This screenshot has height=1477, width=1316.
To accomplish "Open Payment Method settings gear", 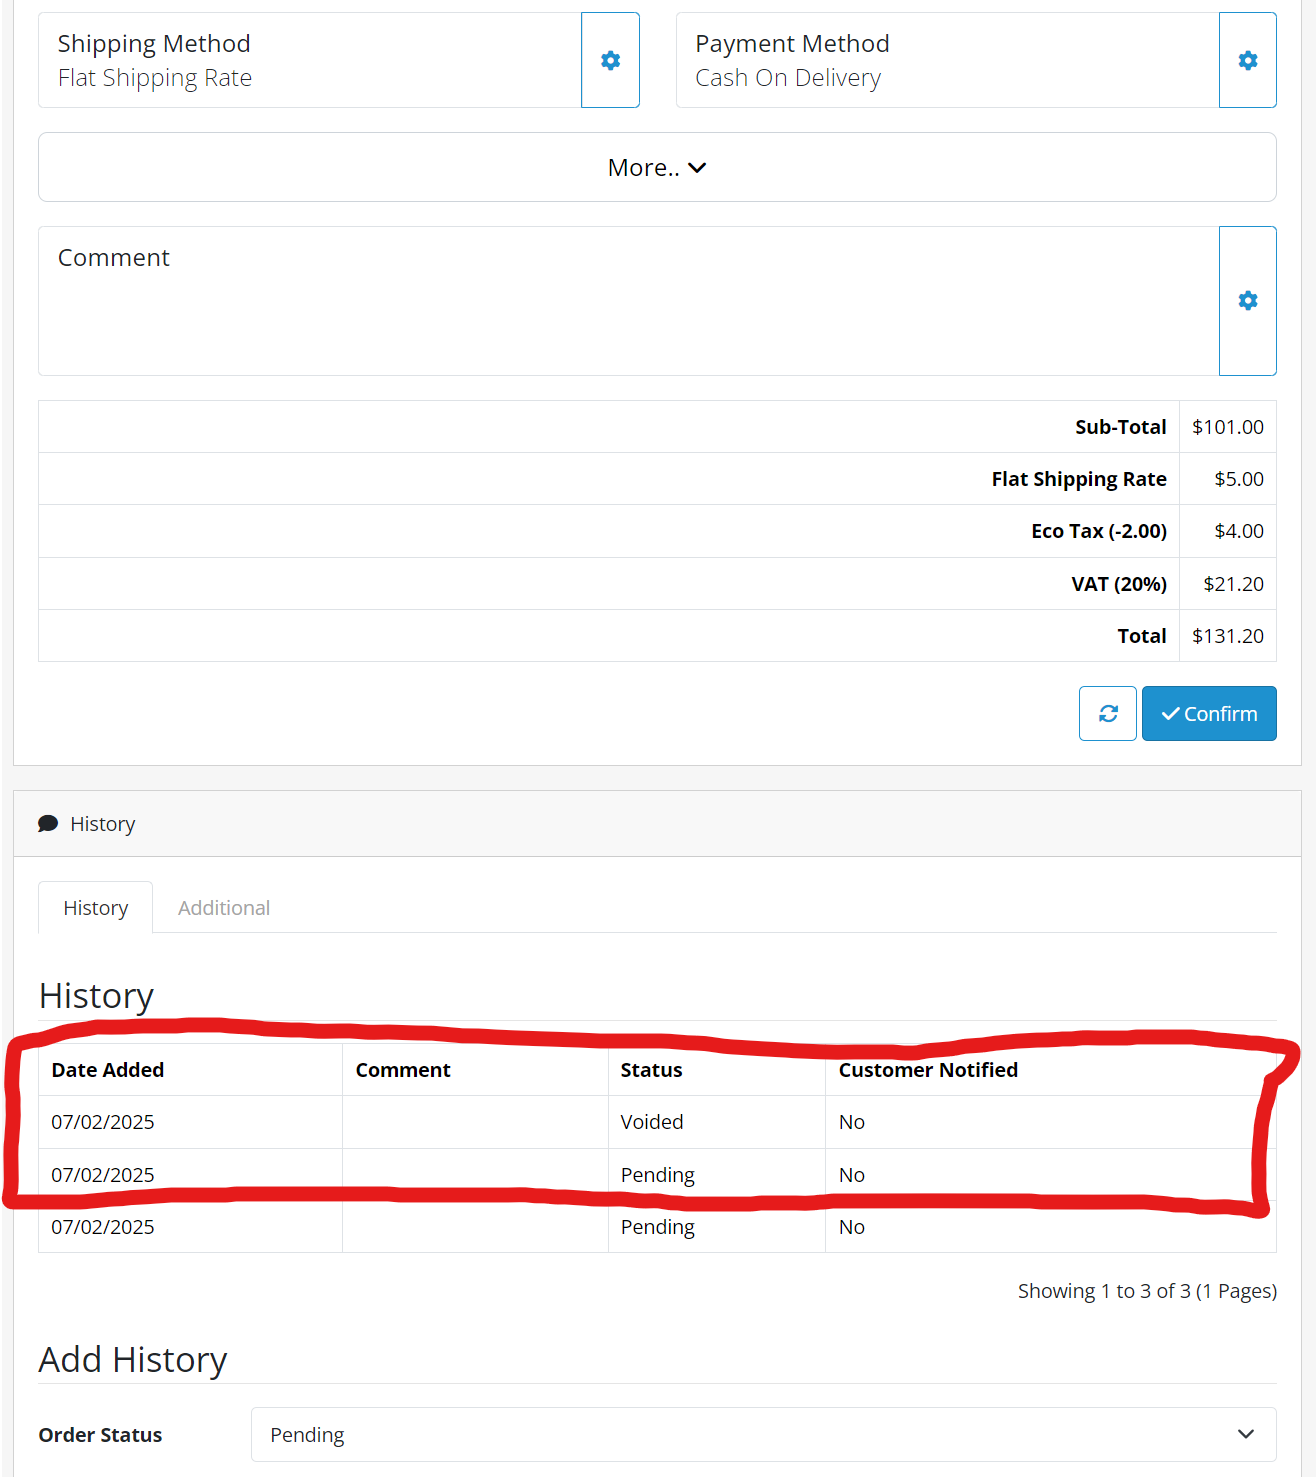I will 1247,60.
